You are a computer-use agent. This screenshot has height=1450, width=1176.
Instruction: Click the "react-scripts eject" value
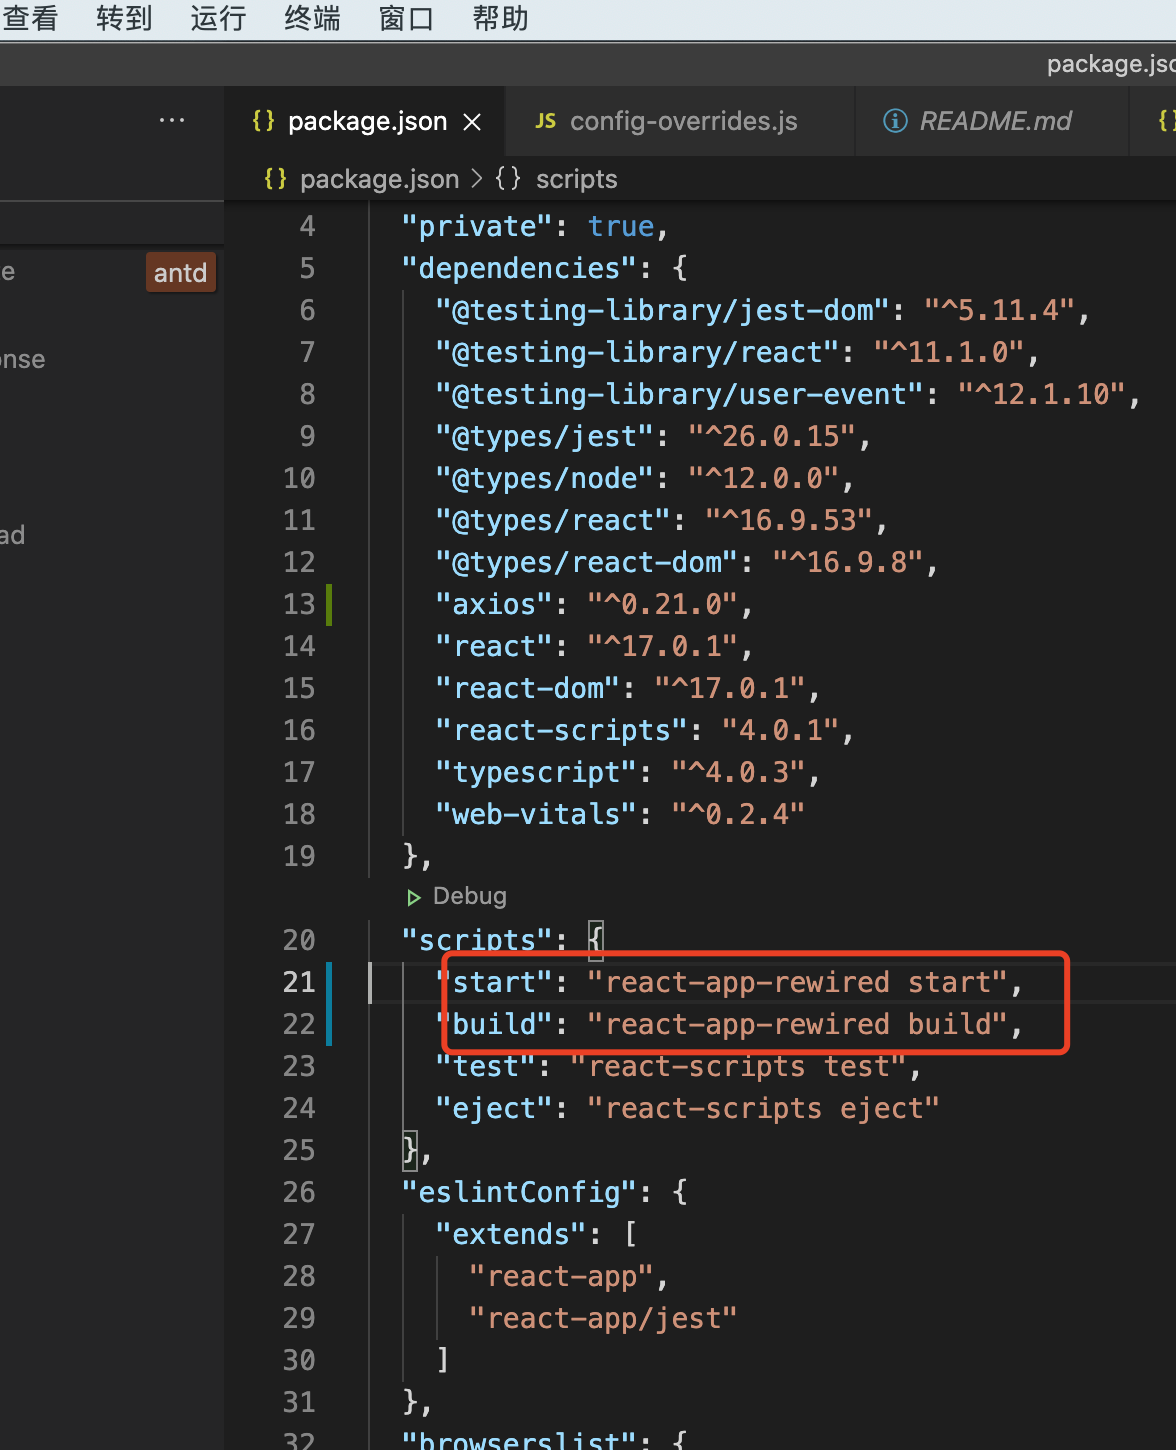coord(763,1109)
